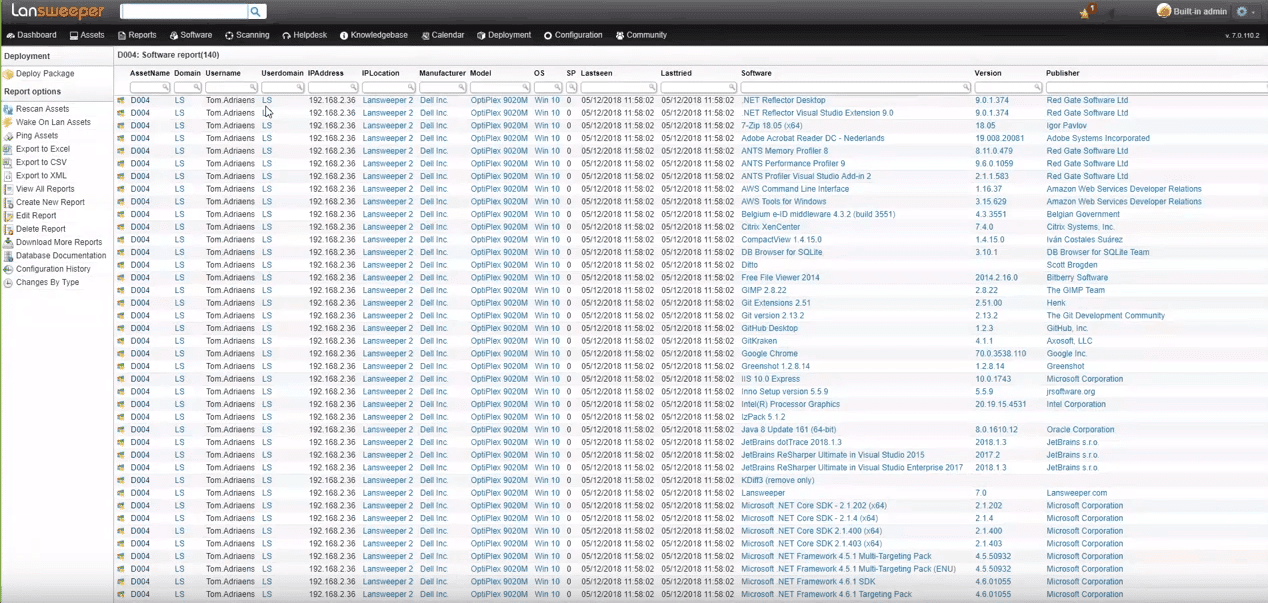This screenshot has height=603, width=1268.
Task: Open the Helpdesk menu
Action: coord(305,35)
